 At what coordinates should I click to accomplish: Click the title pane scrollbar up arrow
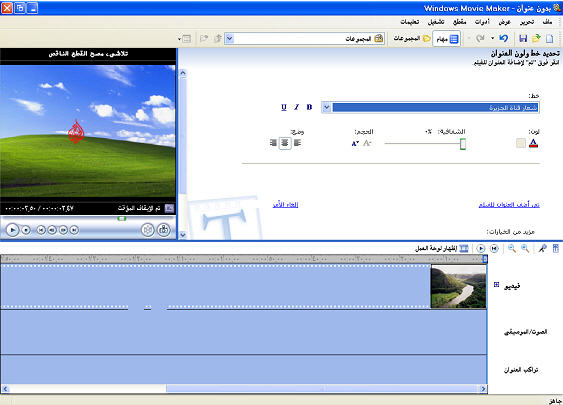[183, 73]
